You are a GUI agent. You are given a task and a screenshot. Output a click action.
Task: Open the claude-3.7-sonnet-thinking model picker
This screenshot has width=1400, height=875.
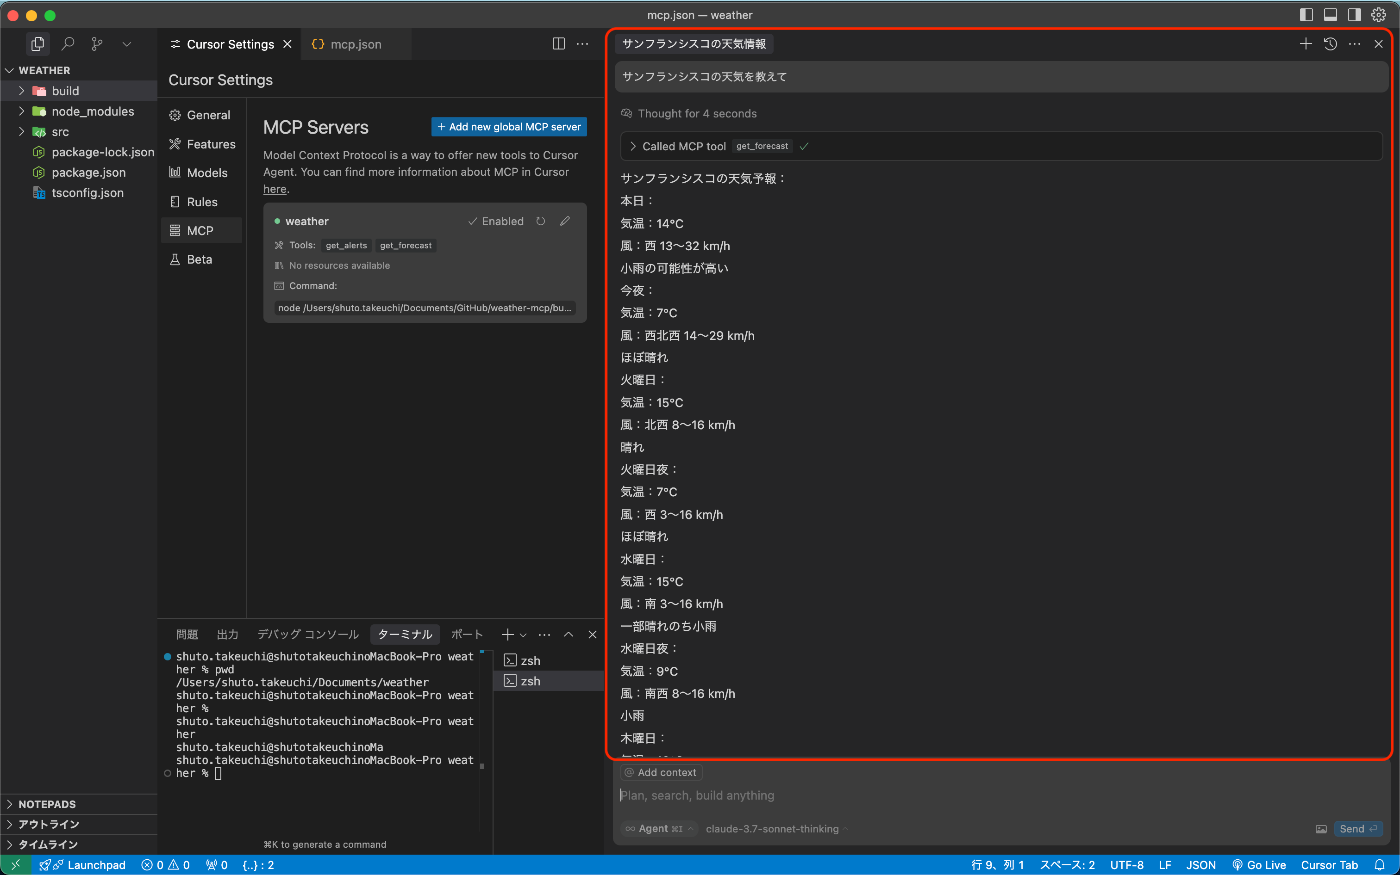pos(776,829)
